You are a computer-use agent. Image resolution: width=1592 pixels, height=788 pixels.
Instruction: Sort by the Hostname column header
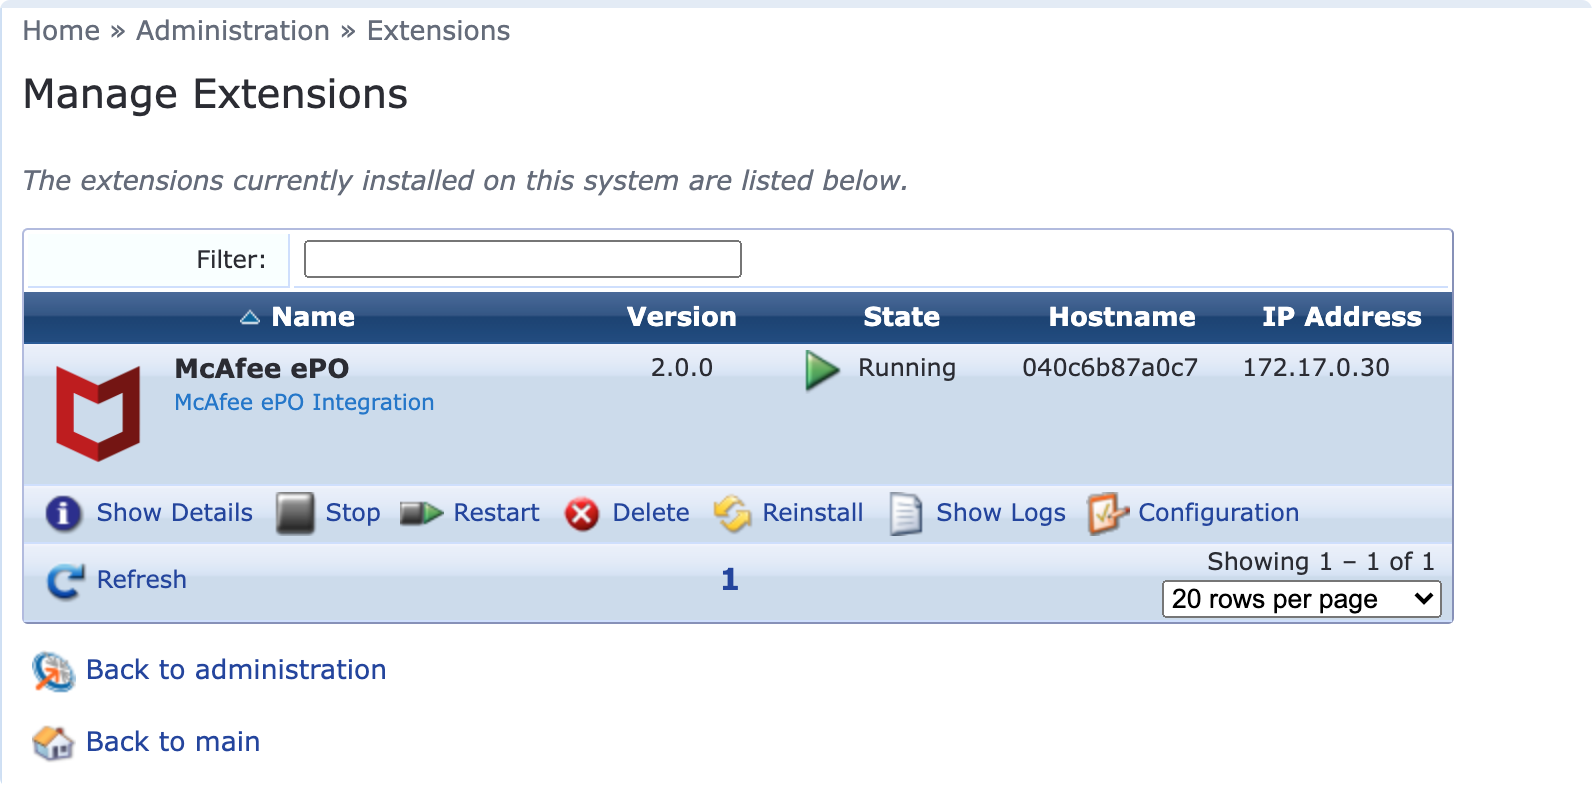tap(1122, 317)
